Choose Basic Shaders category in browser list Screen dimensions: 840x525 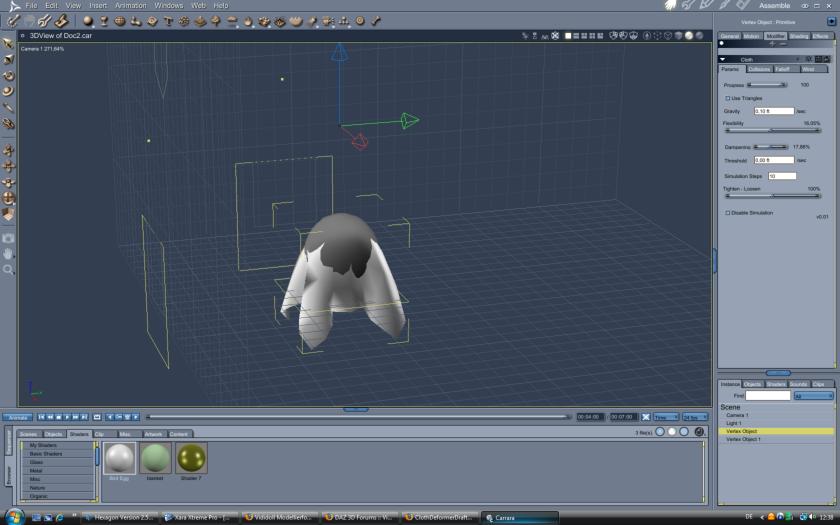click(x=46, y=454)
